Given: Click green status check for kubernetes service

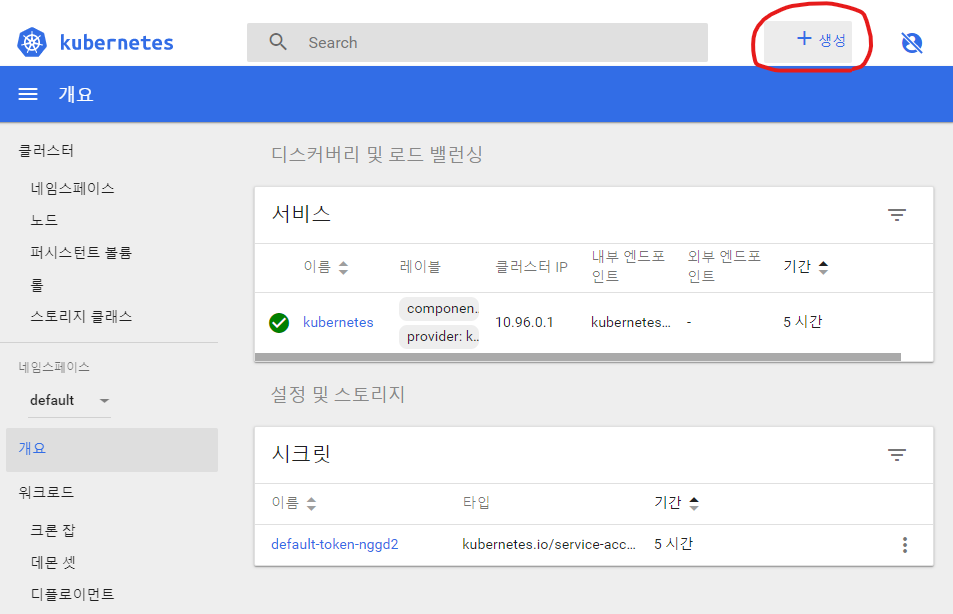Looking at the screenshot, I should tap(279, 323).
